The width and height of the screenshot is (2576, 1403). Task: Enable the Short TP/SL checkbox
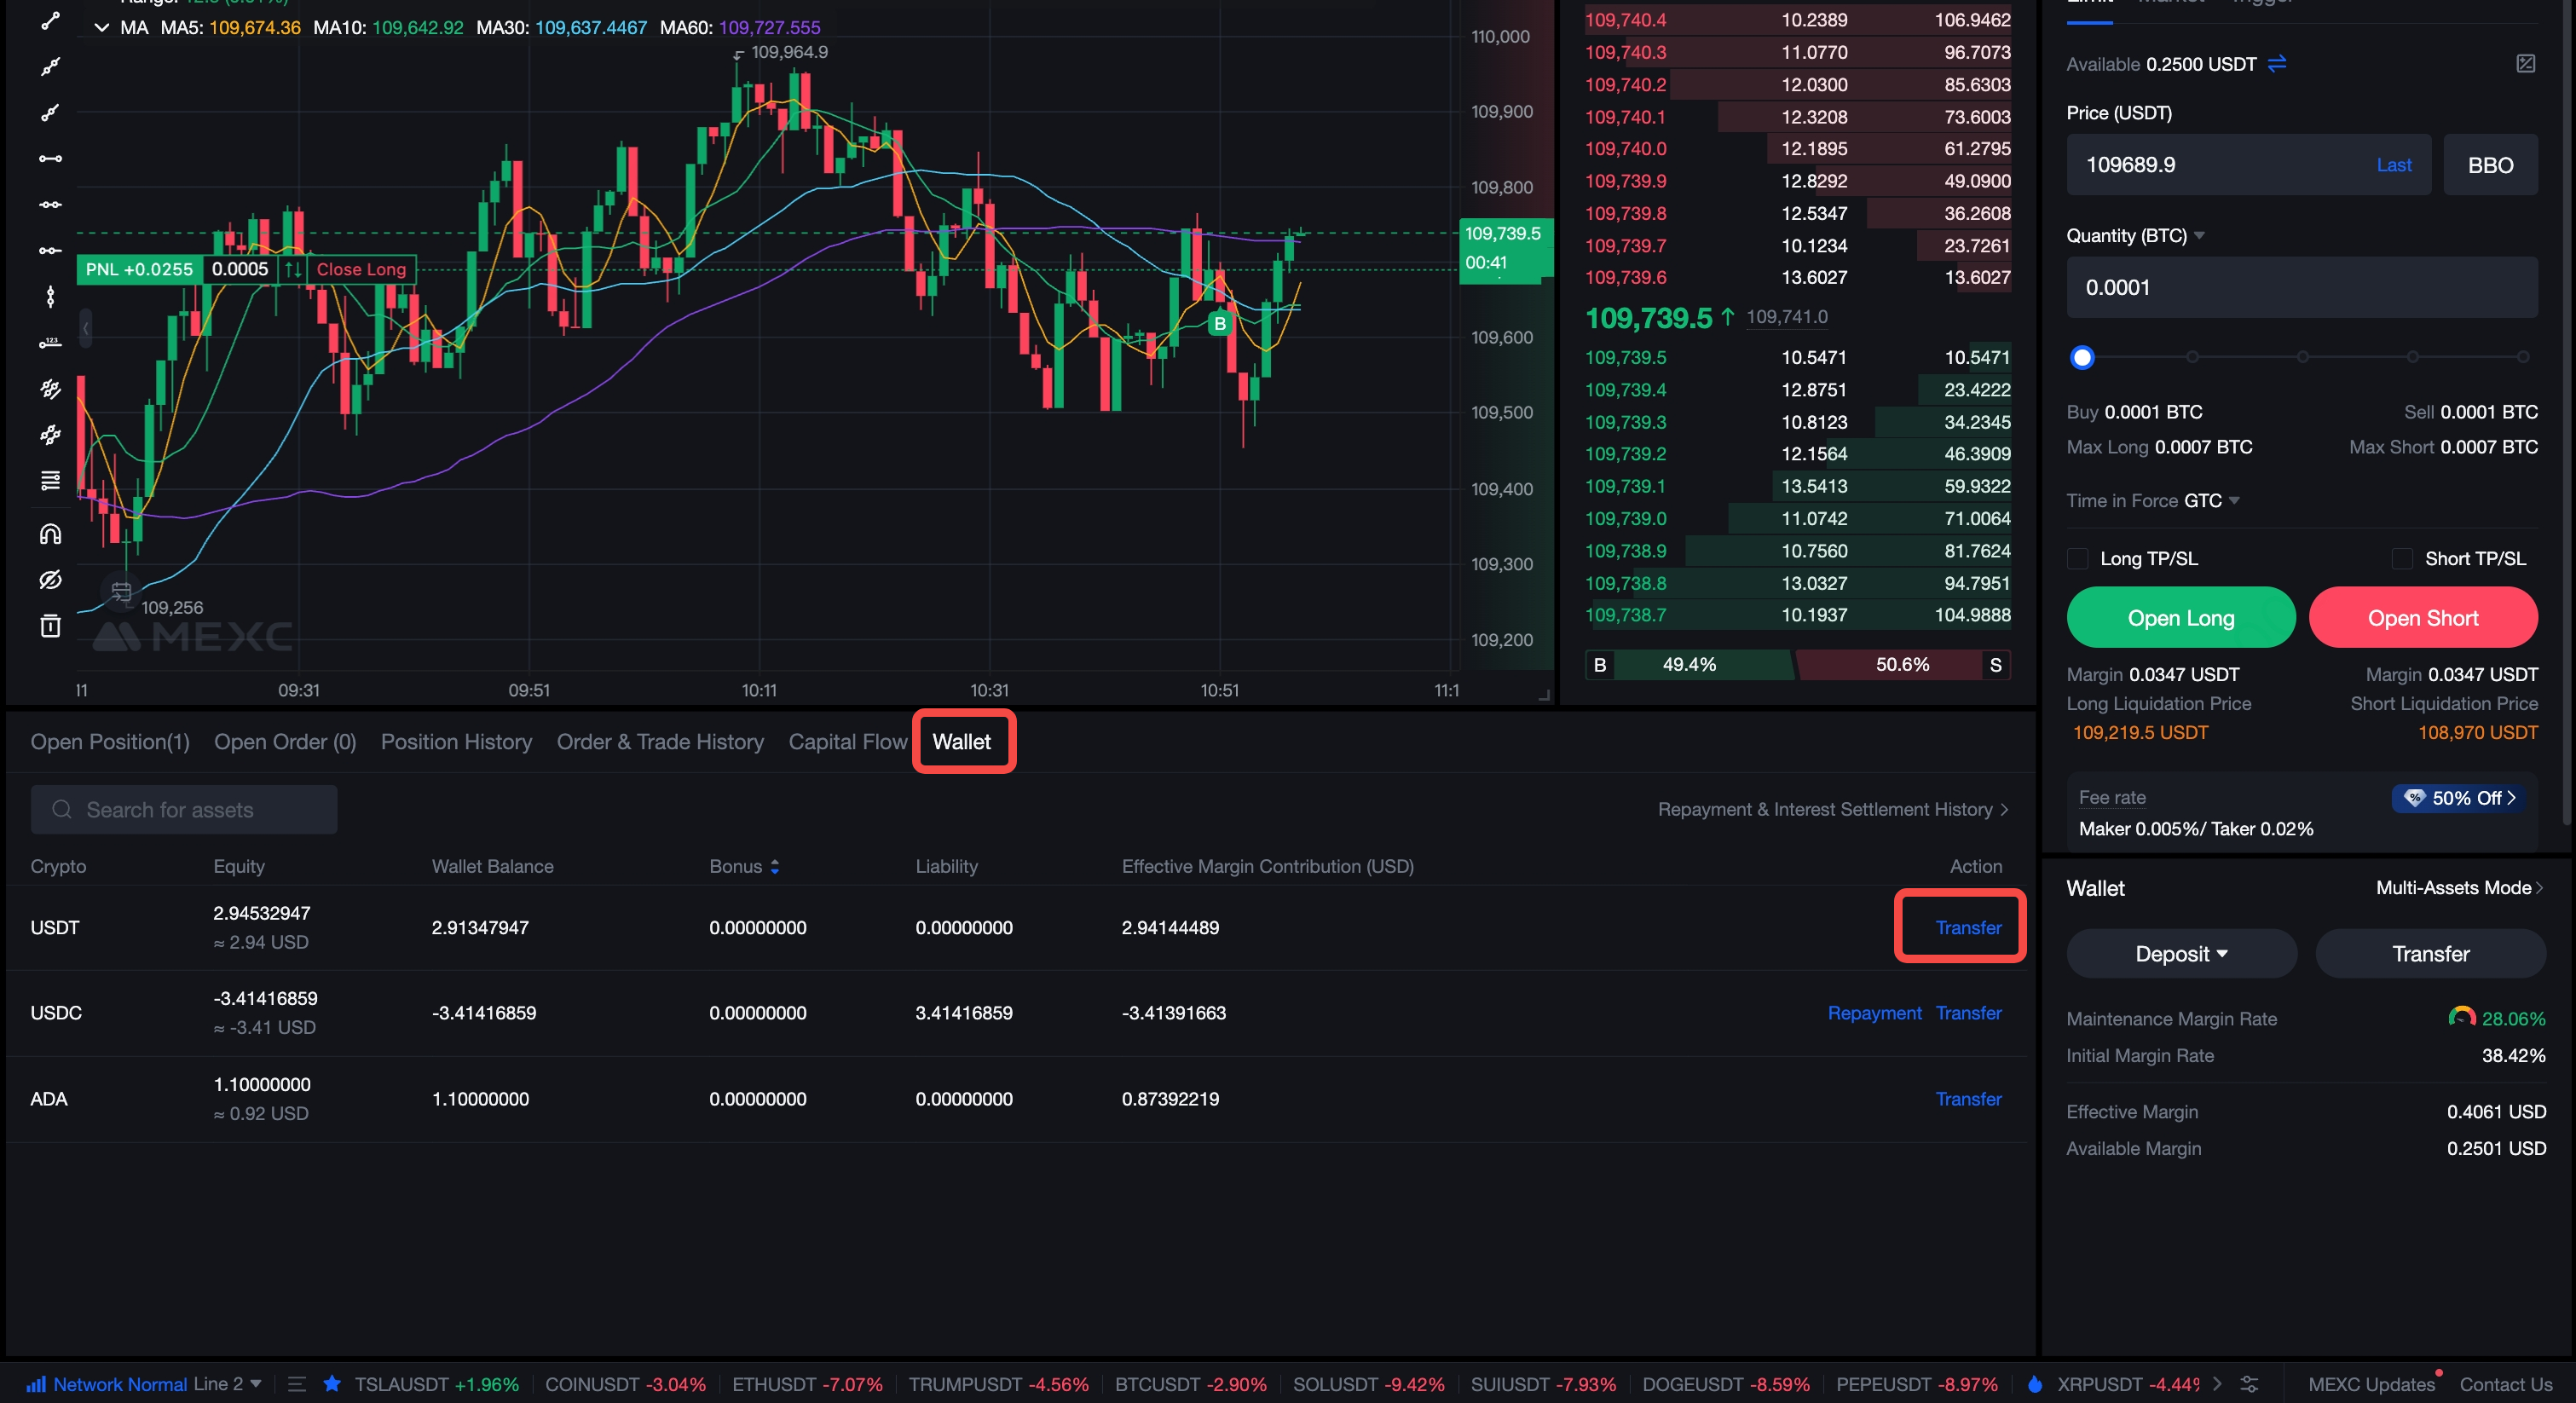click(2402, 559)
